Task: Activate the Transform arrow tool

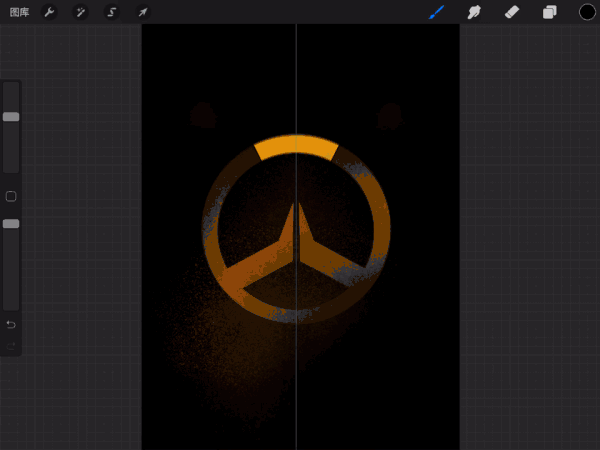Action: point(143,12)
